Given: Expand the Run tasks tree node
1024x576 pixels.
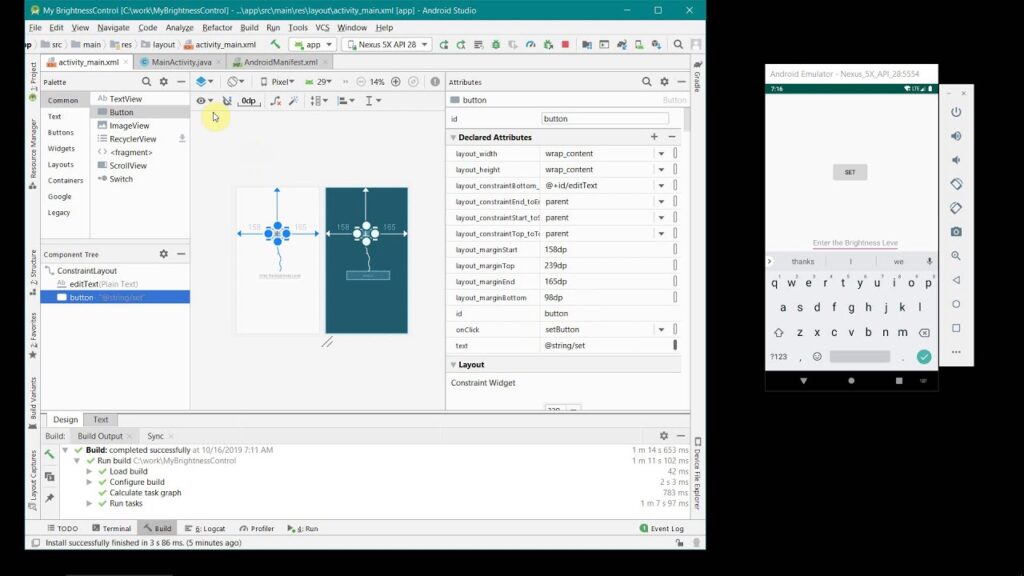Looking at the screenshot, I should pyautogui.click(x=89, y=504).
